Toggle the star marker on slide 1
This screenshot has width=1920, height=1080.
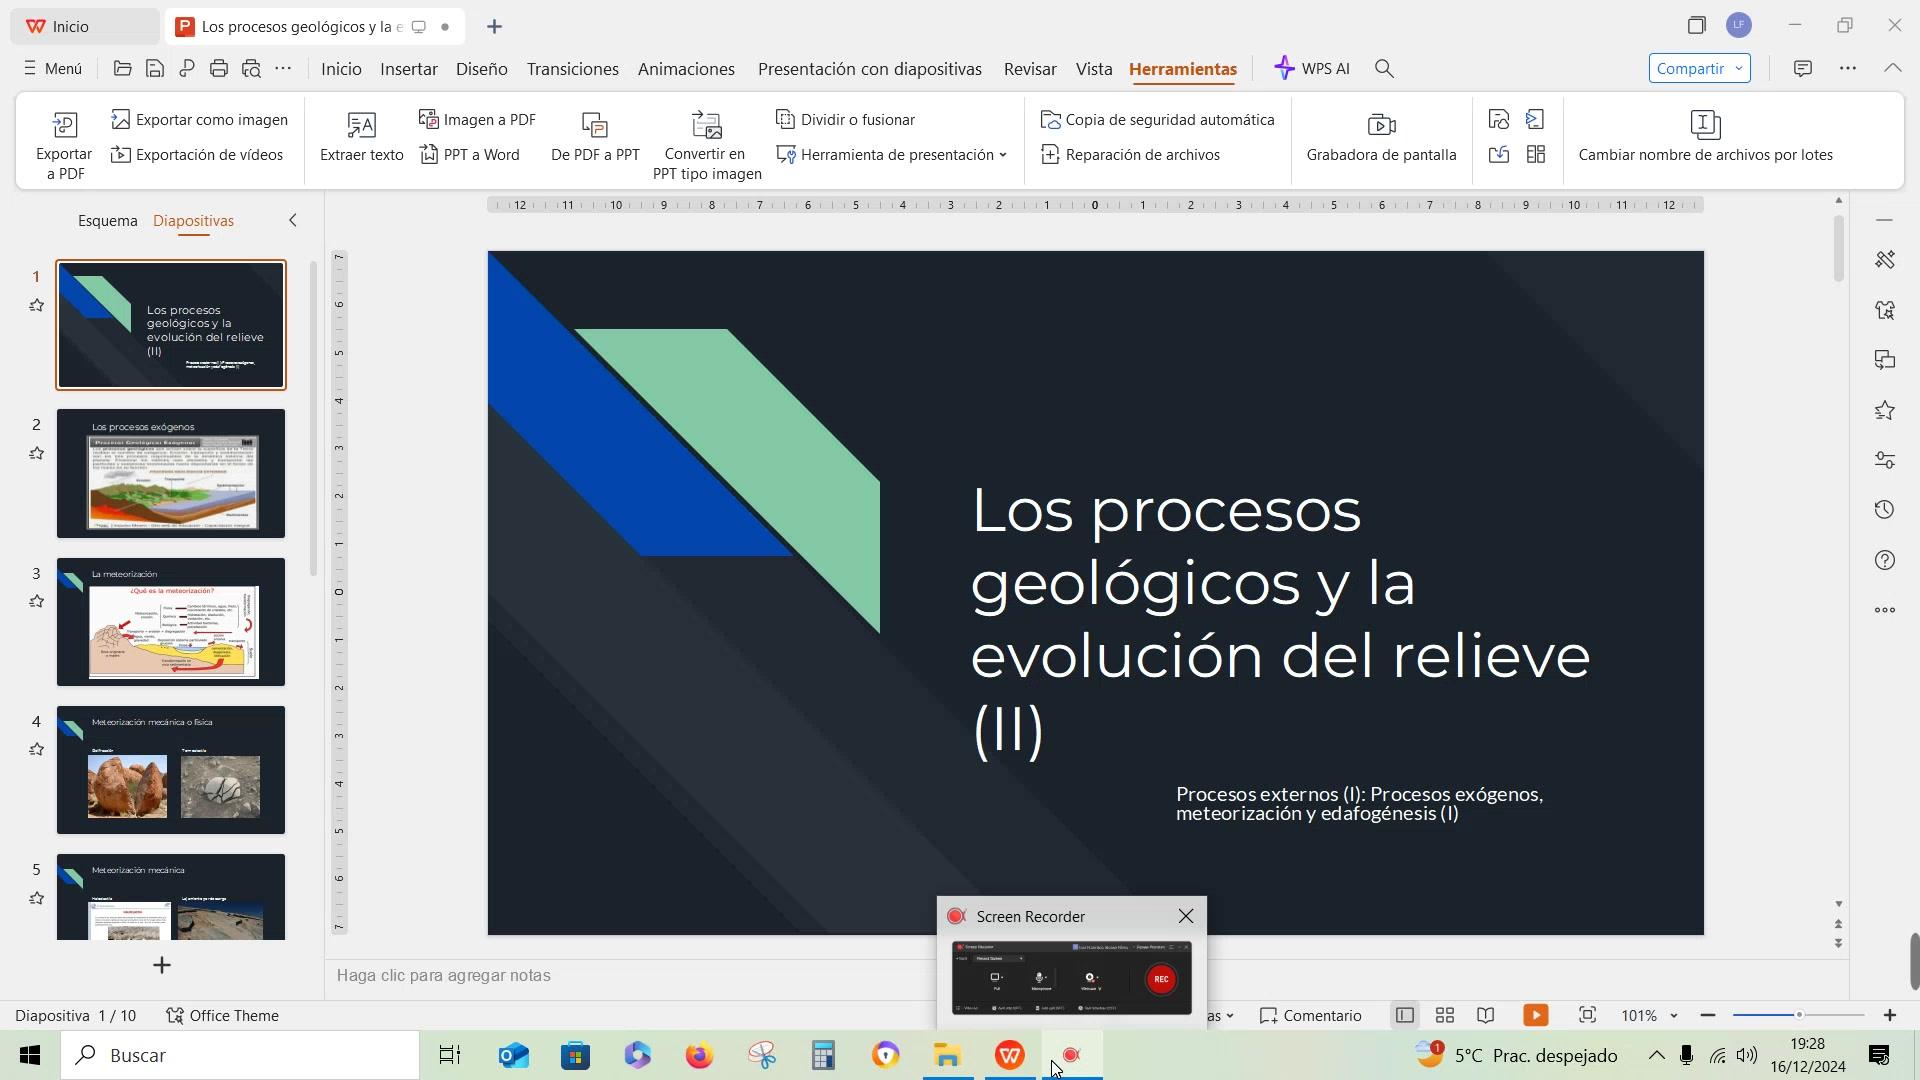(37, 306)
